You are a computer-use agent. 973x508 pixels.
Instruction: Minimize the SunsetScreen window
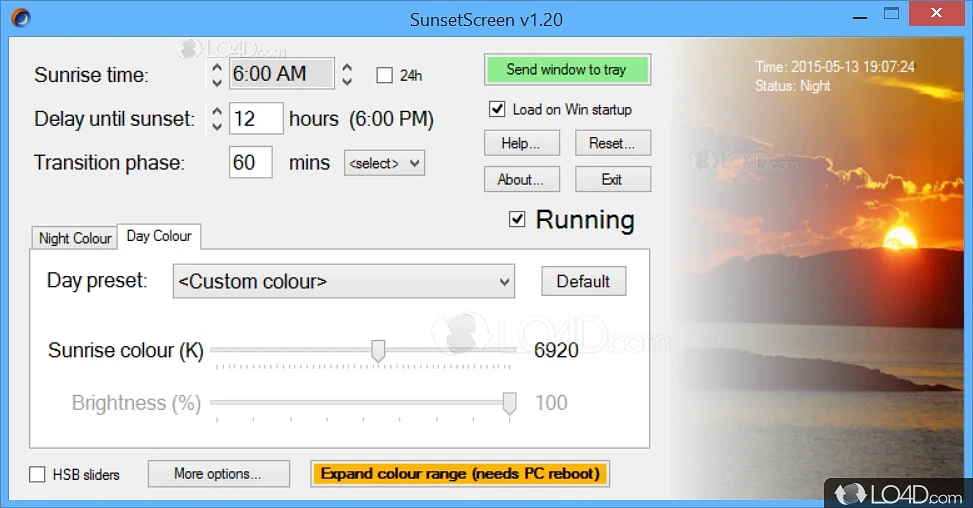[x=859, y=17]
